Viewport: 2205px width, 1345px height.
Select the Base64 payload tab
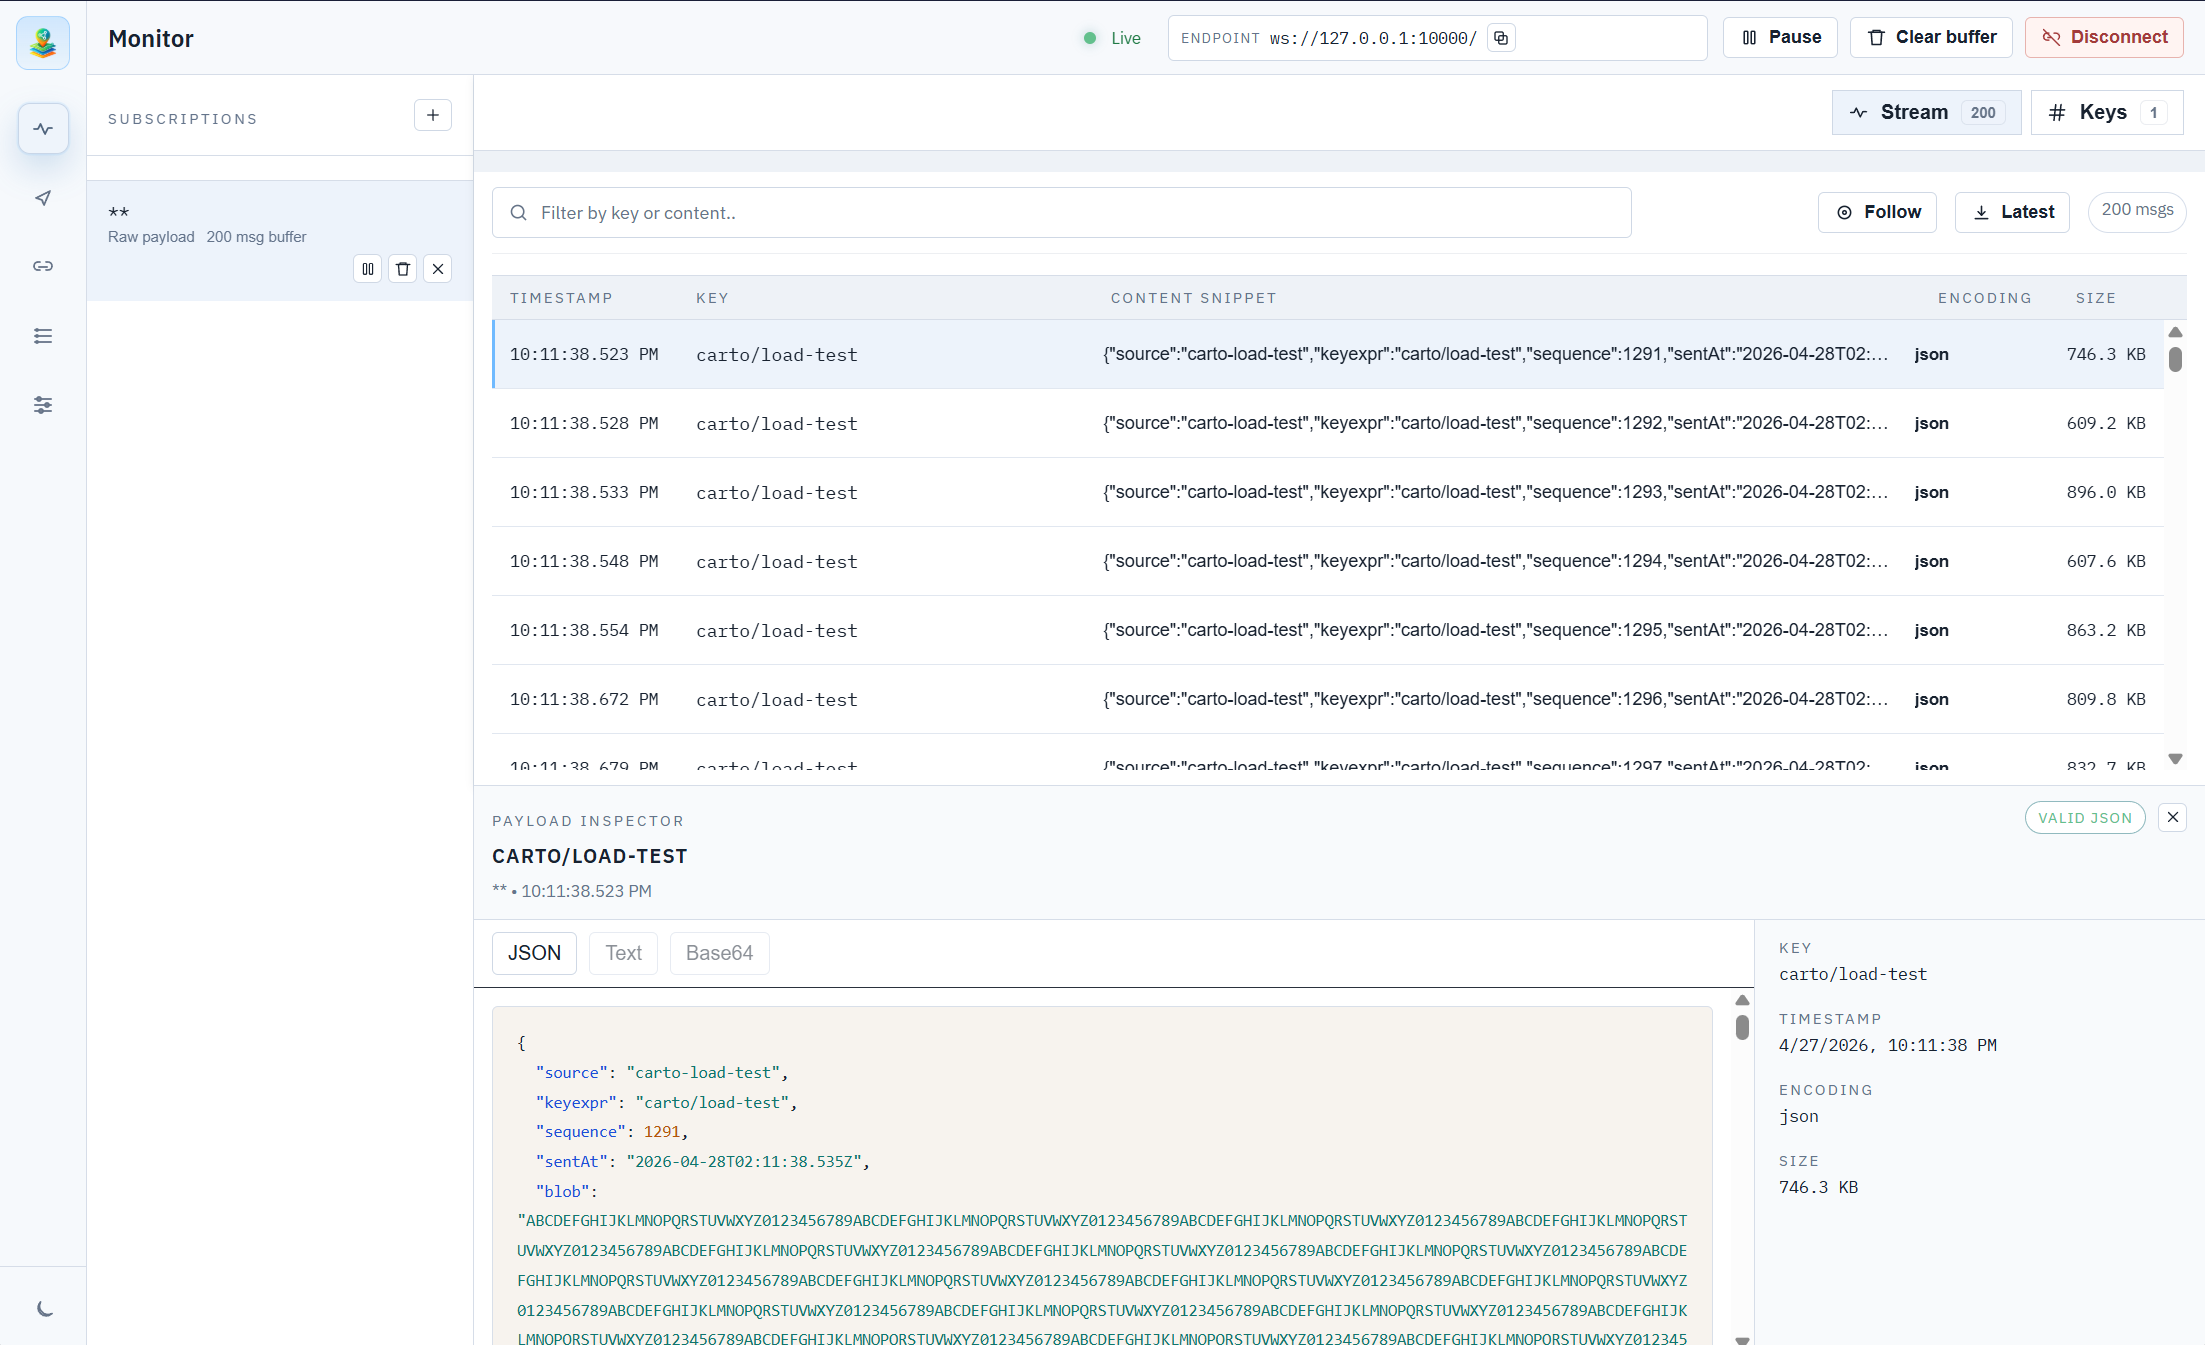pyautogui.click(x=720, y=953)
